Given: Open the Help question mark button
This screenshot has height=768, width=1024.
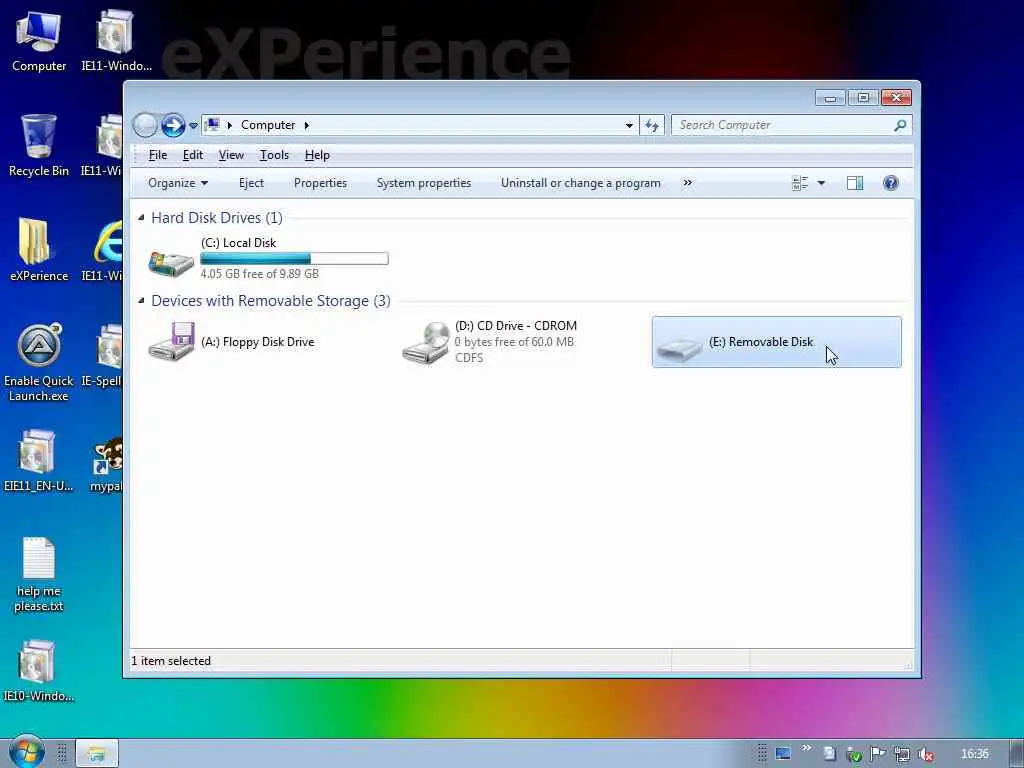Looking at the screenshot, I should 890,183.
